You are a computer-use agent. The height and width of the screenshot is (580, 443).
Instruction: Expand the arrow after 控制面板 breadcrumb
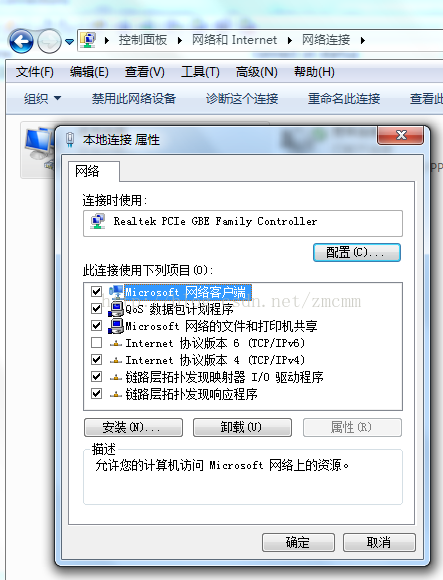(x=179, y=40)
